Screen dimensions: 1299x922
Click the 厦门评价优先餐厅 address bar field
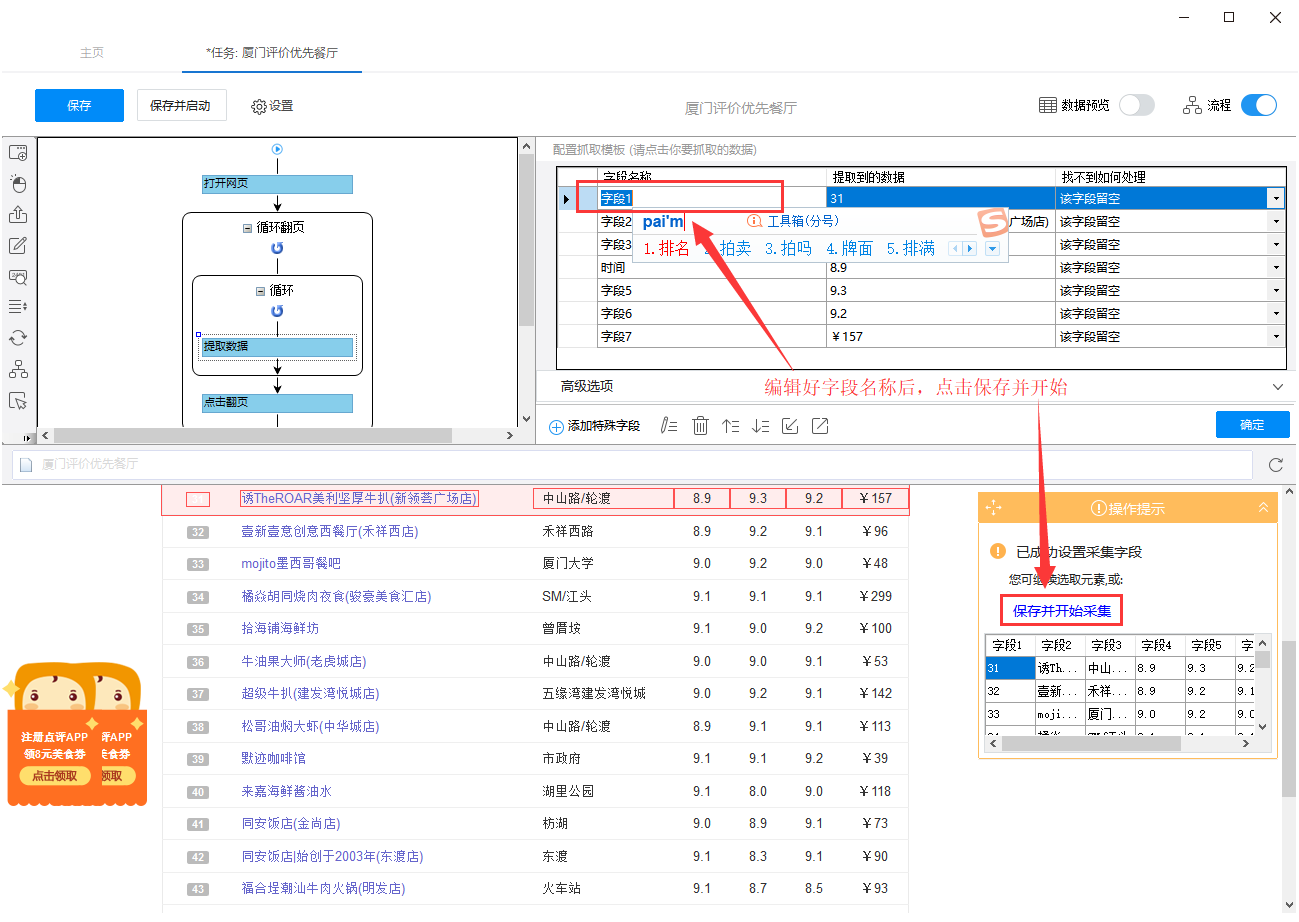pos(632,465)
